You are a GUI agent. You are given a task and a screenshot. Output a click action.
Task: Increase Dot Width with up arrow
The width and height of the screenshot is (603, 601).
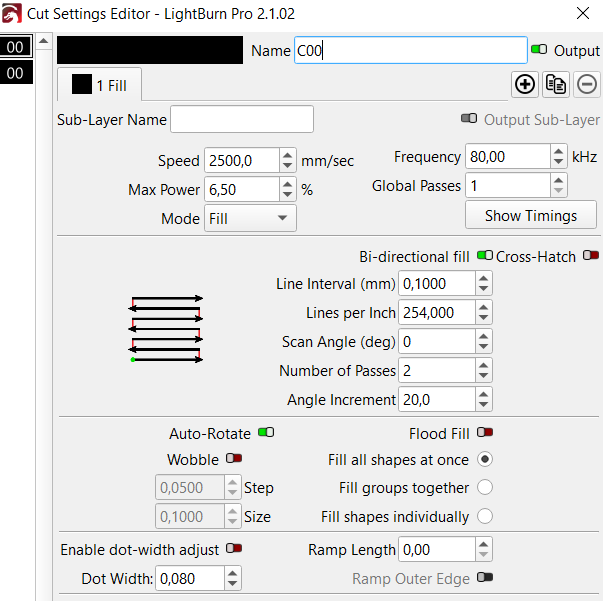[x=232, y=573]
